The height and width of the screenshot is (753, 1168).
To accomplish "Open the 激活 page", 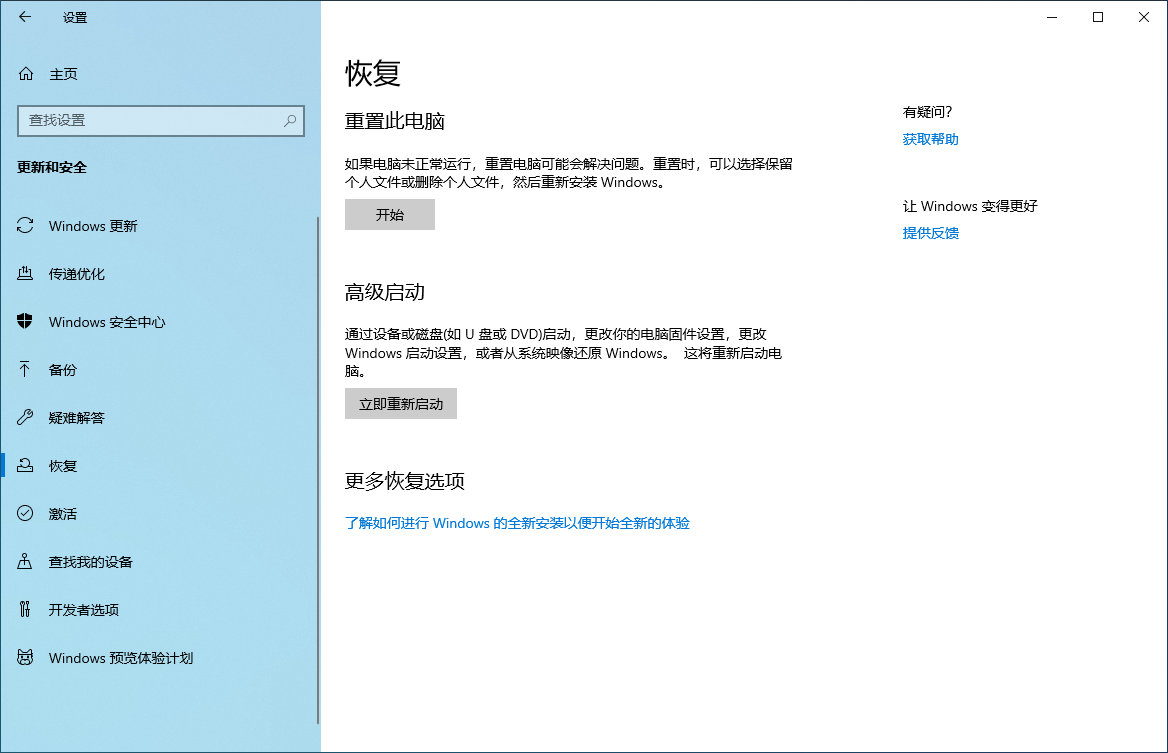I will (x=67, y=514).
